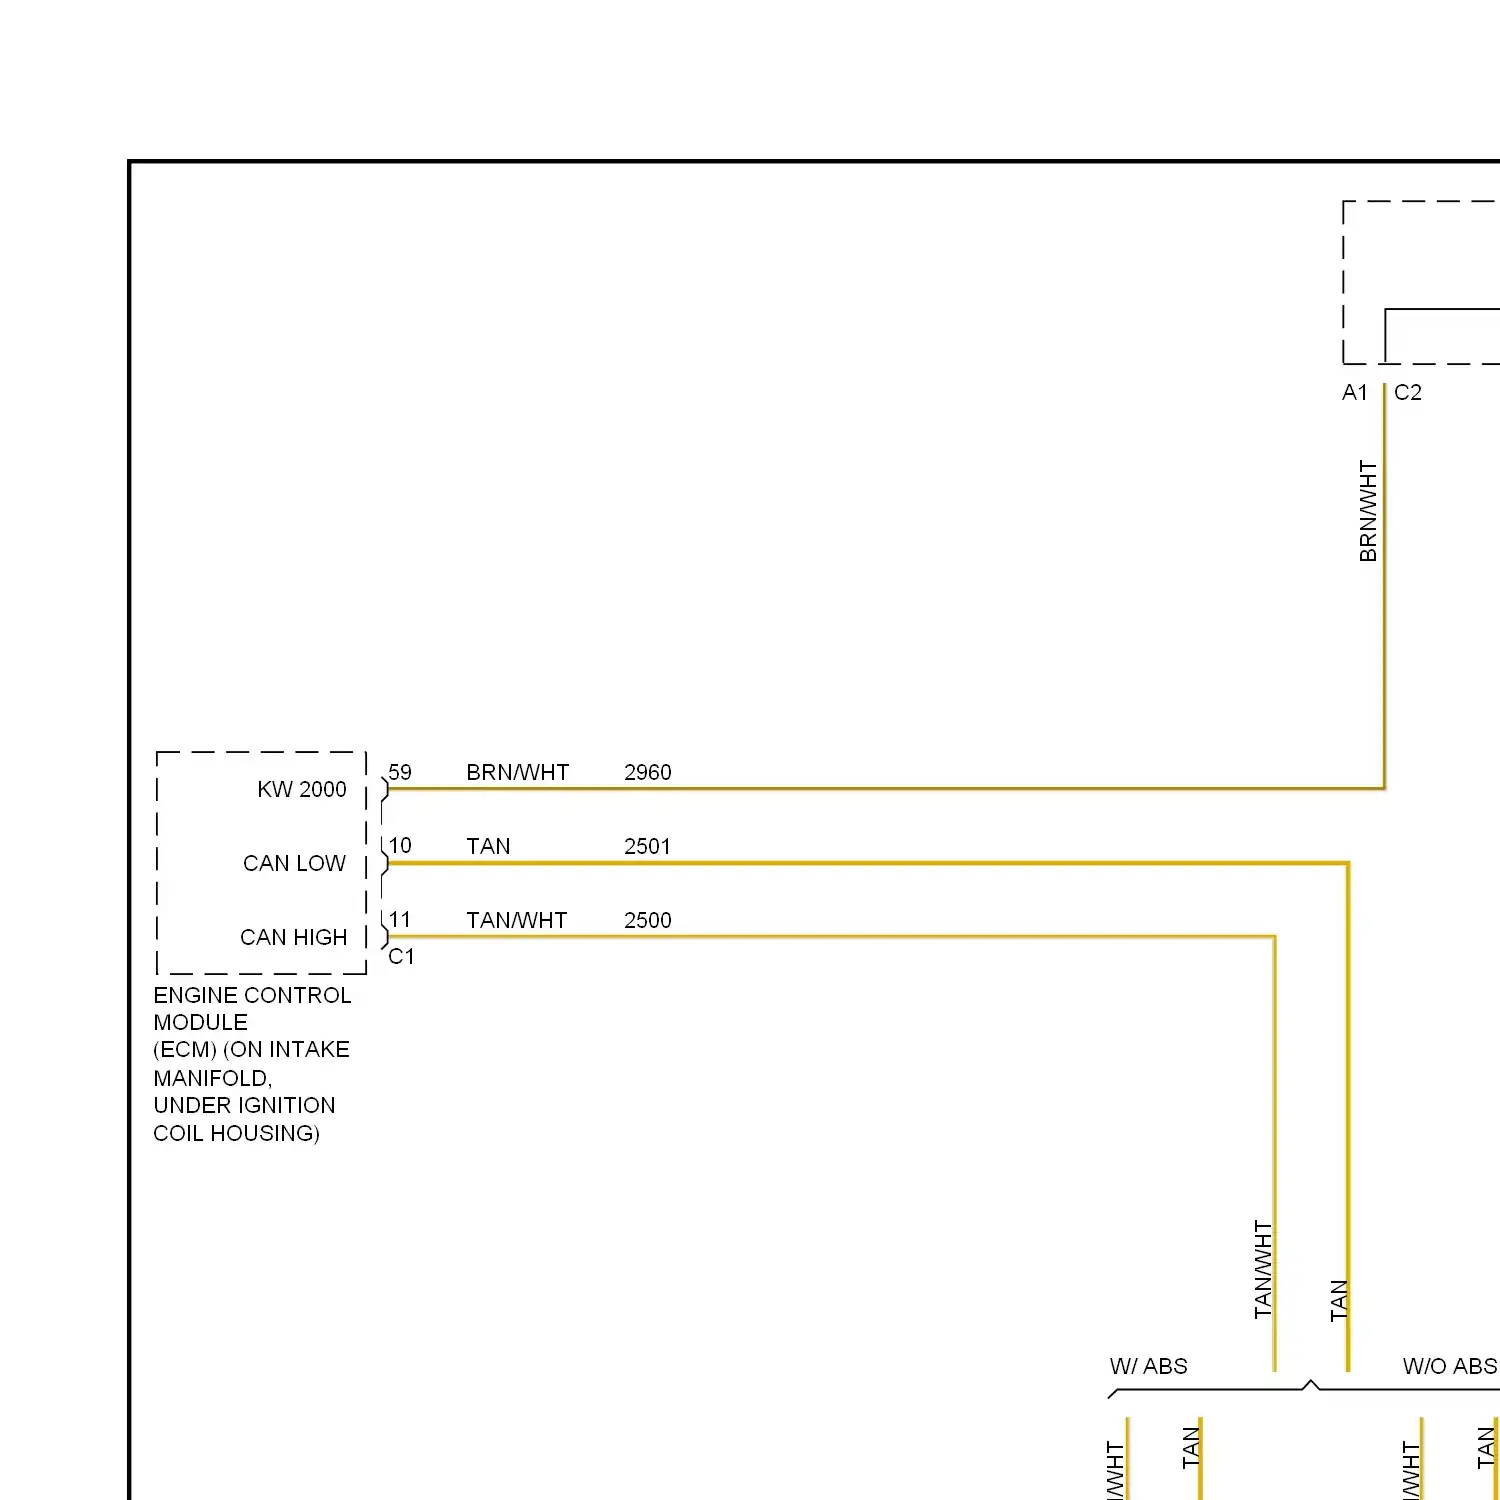Select circuit number 2501

click(648, 846)
